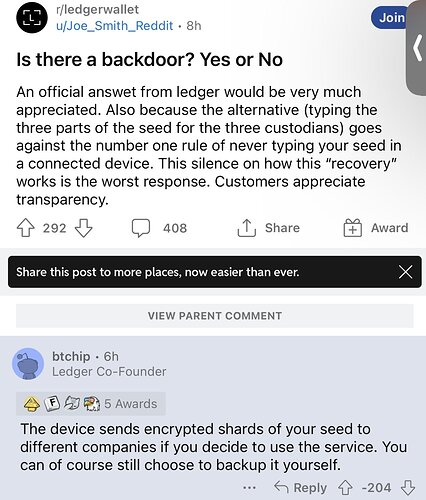Dismiss the share post banner
The height and width of the screenshot is (500, 426).
click(405, 272)
